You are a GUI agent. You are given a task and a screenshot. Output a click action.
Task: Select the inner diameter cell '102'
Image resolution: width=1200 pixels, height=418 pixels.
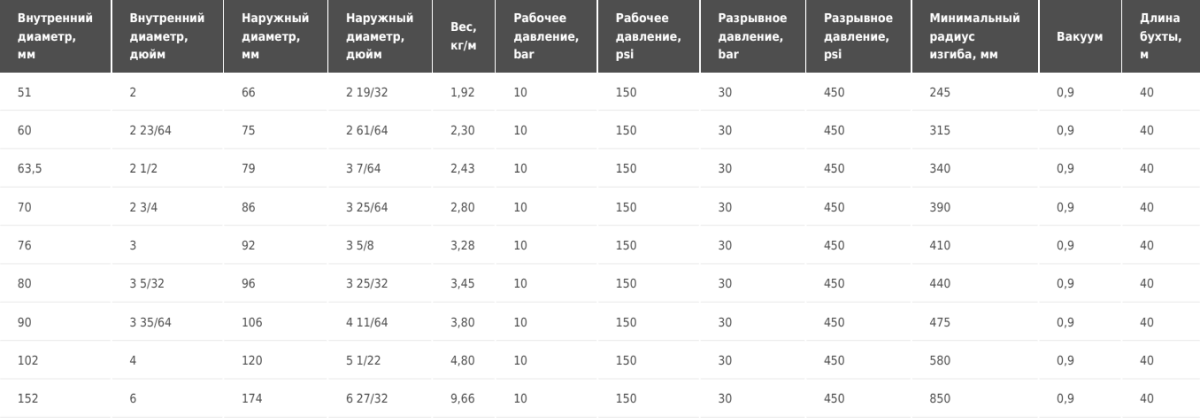[x=28, y=361]
